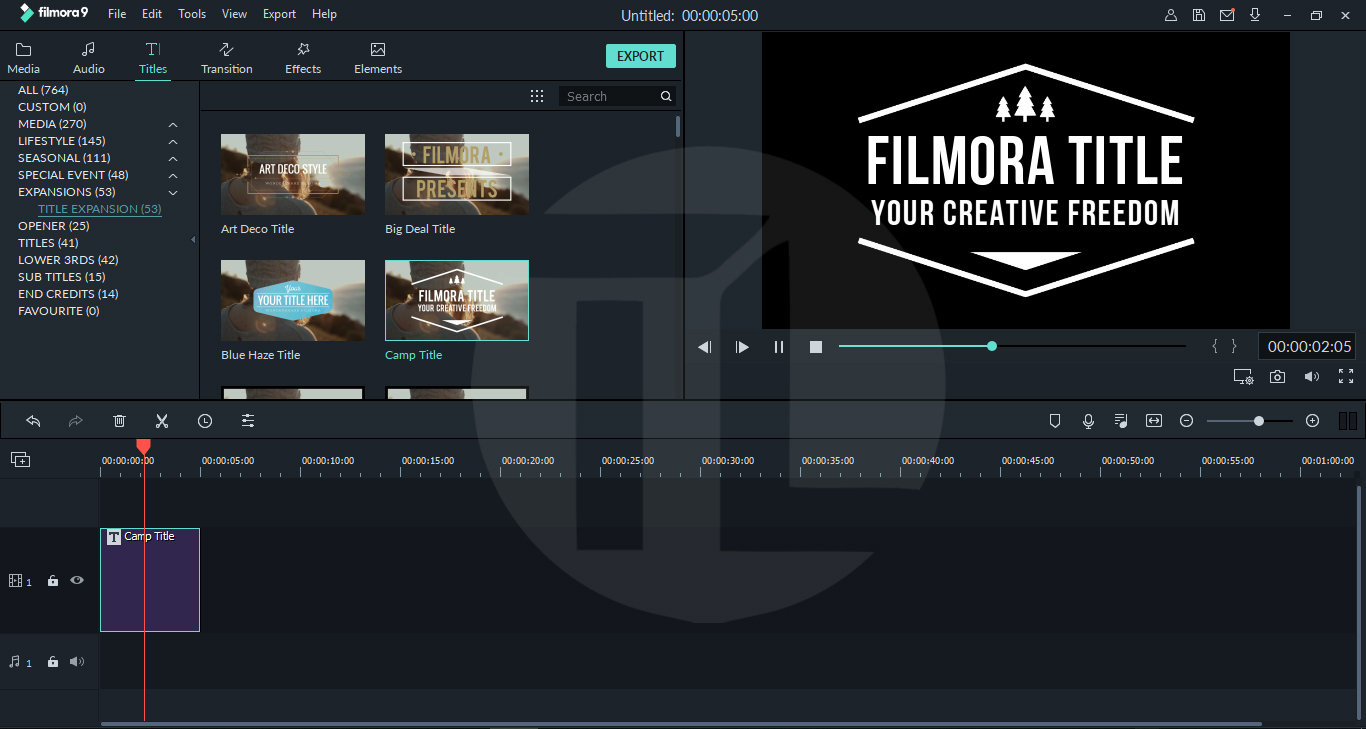Image resolution: width=1366 pixels, height=729 pixels.
Task: Take a snapshot with camera icon
Action: (x=1278, y=377)
